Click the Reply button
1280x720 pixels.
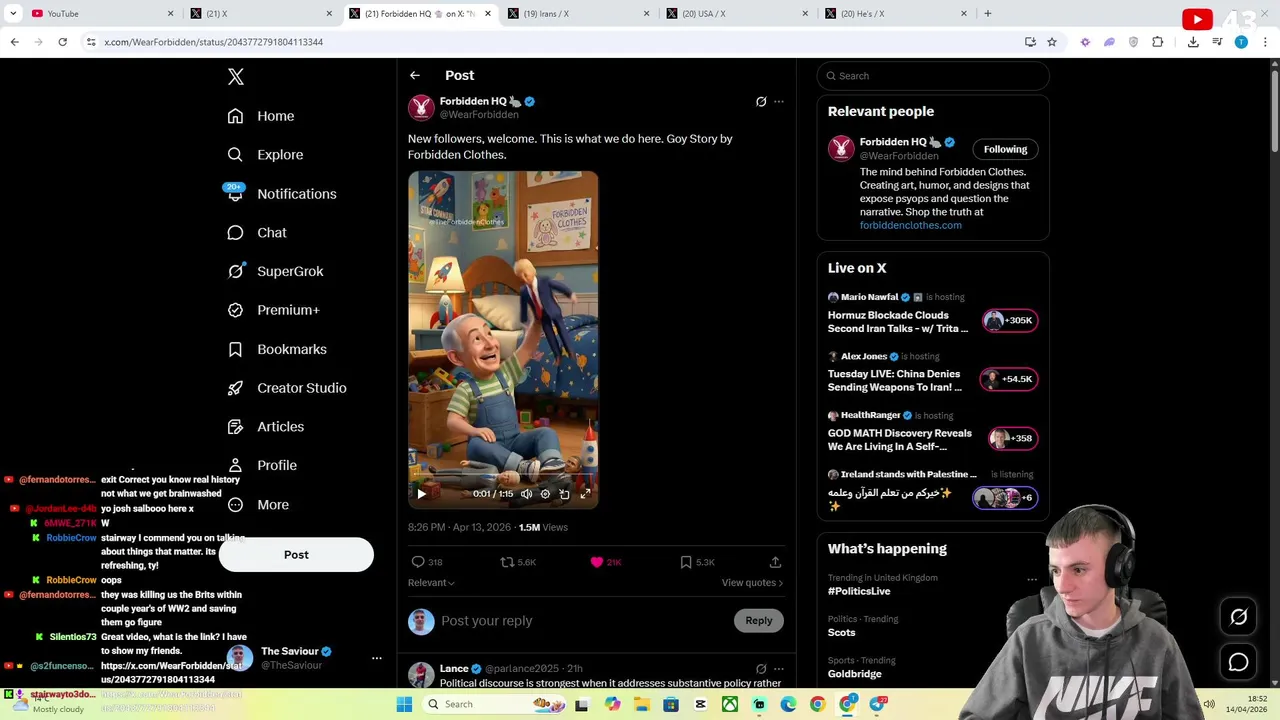click(759, 621)
